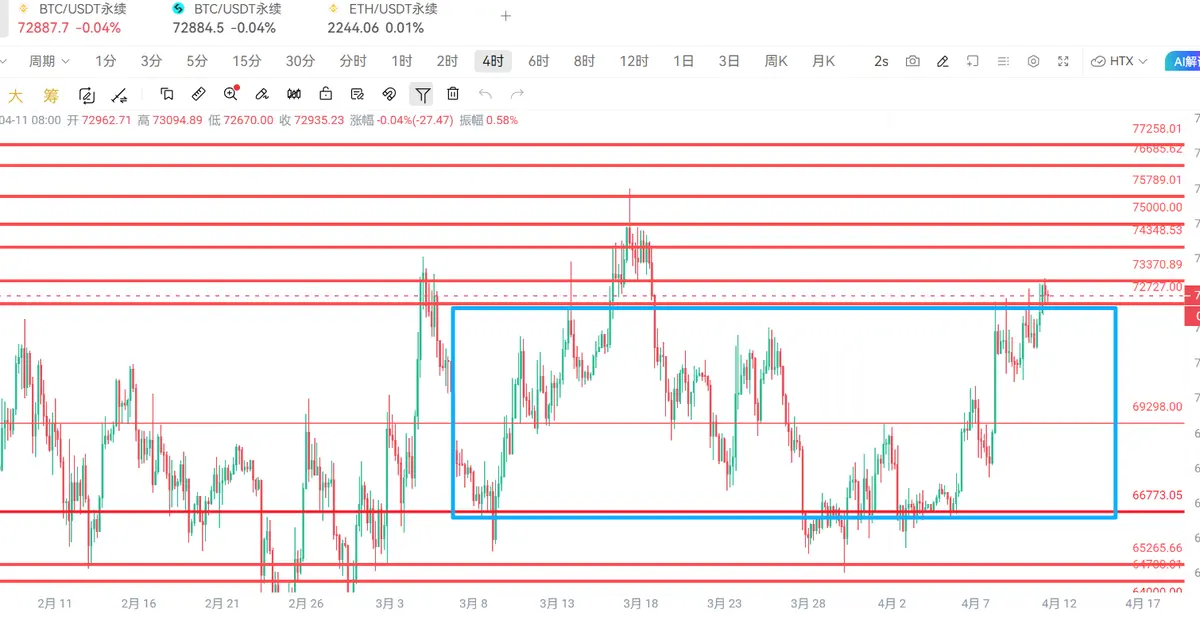Switch to 分时 timeframe
The width and height of the screenshot is (1200, 617).
[353, 61]
